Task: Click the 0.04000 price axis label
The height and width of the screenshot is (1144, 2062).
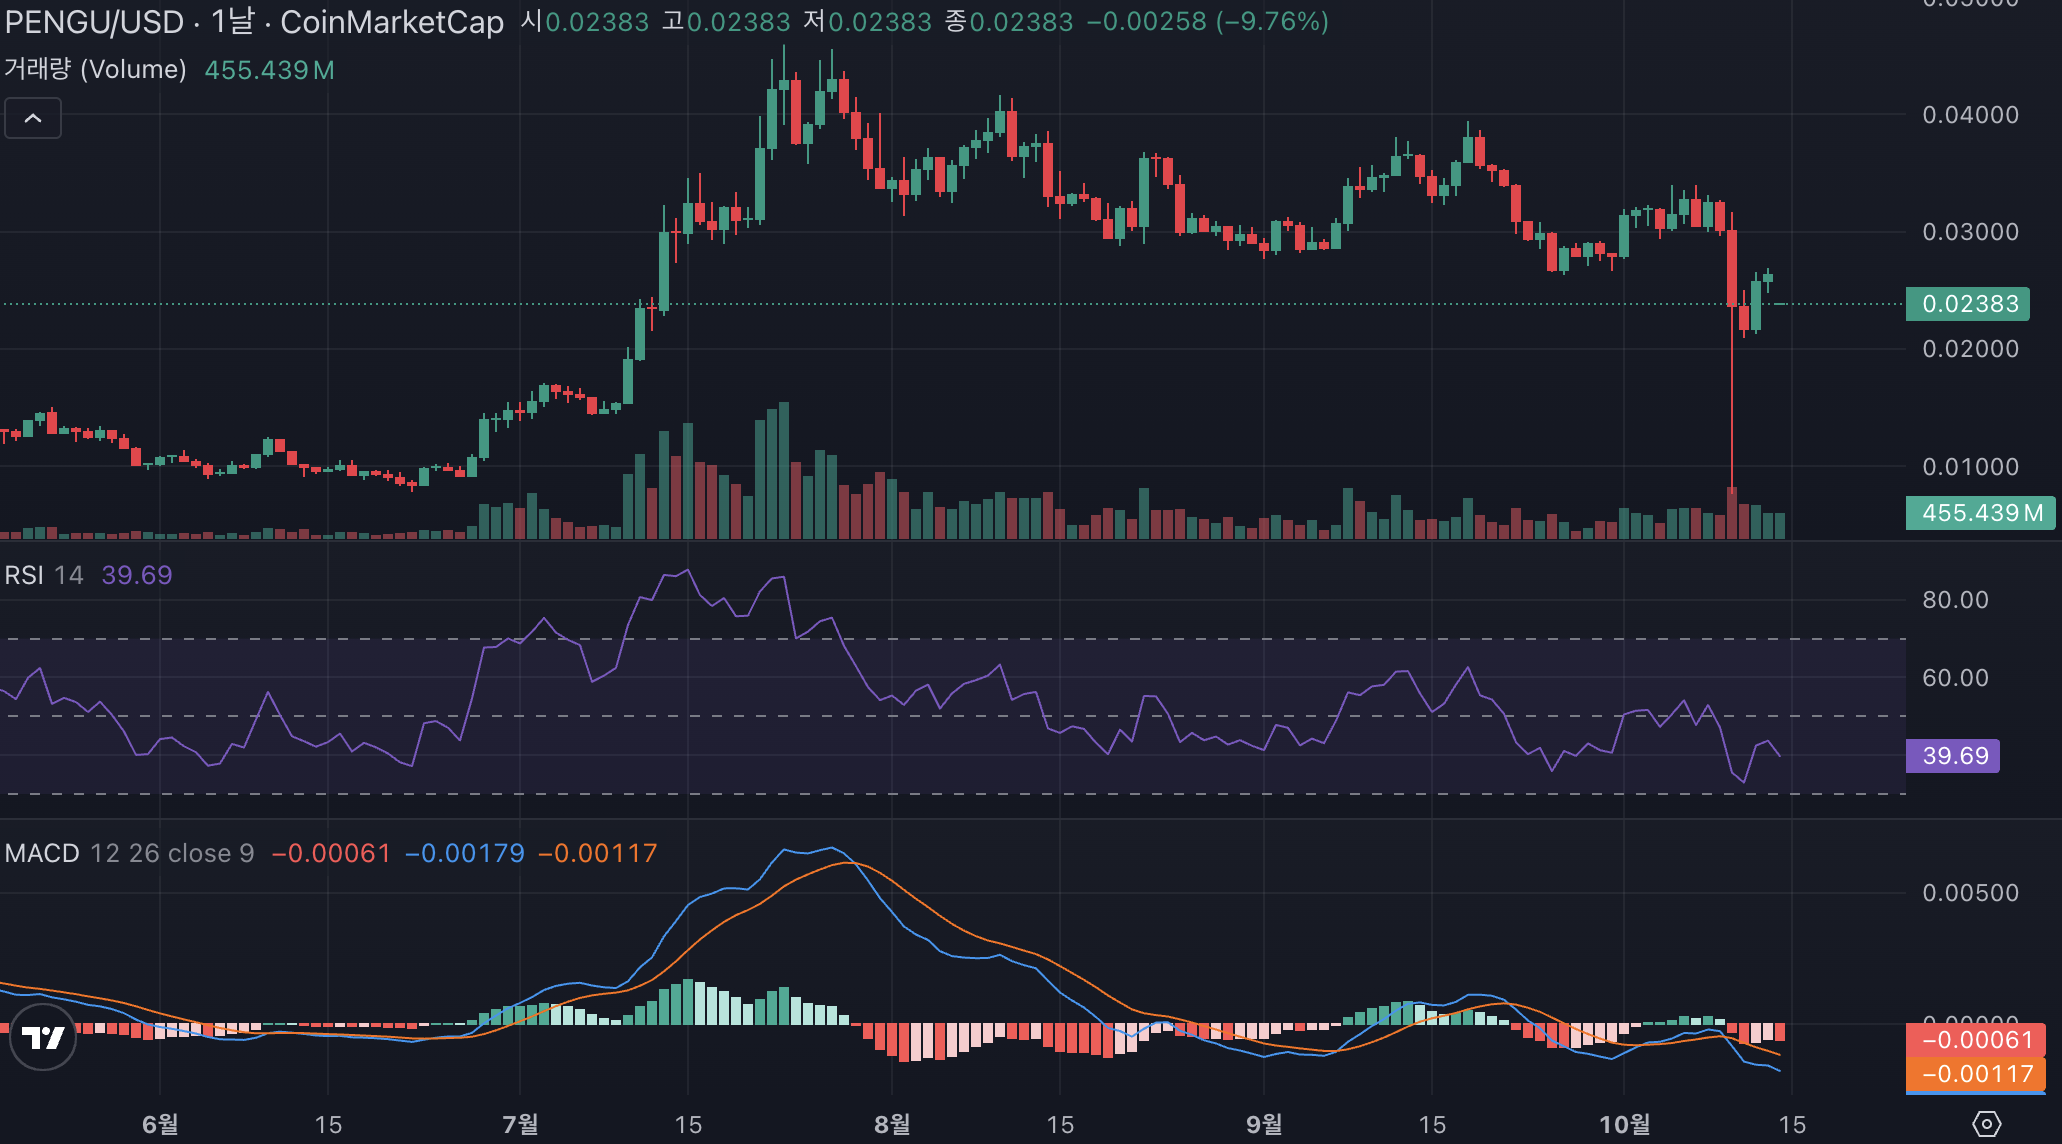Action: (1971, 115)
